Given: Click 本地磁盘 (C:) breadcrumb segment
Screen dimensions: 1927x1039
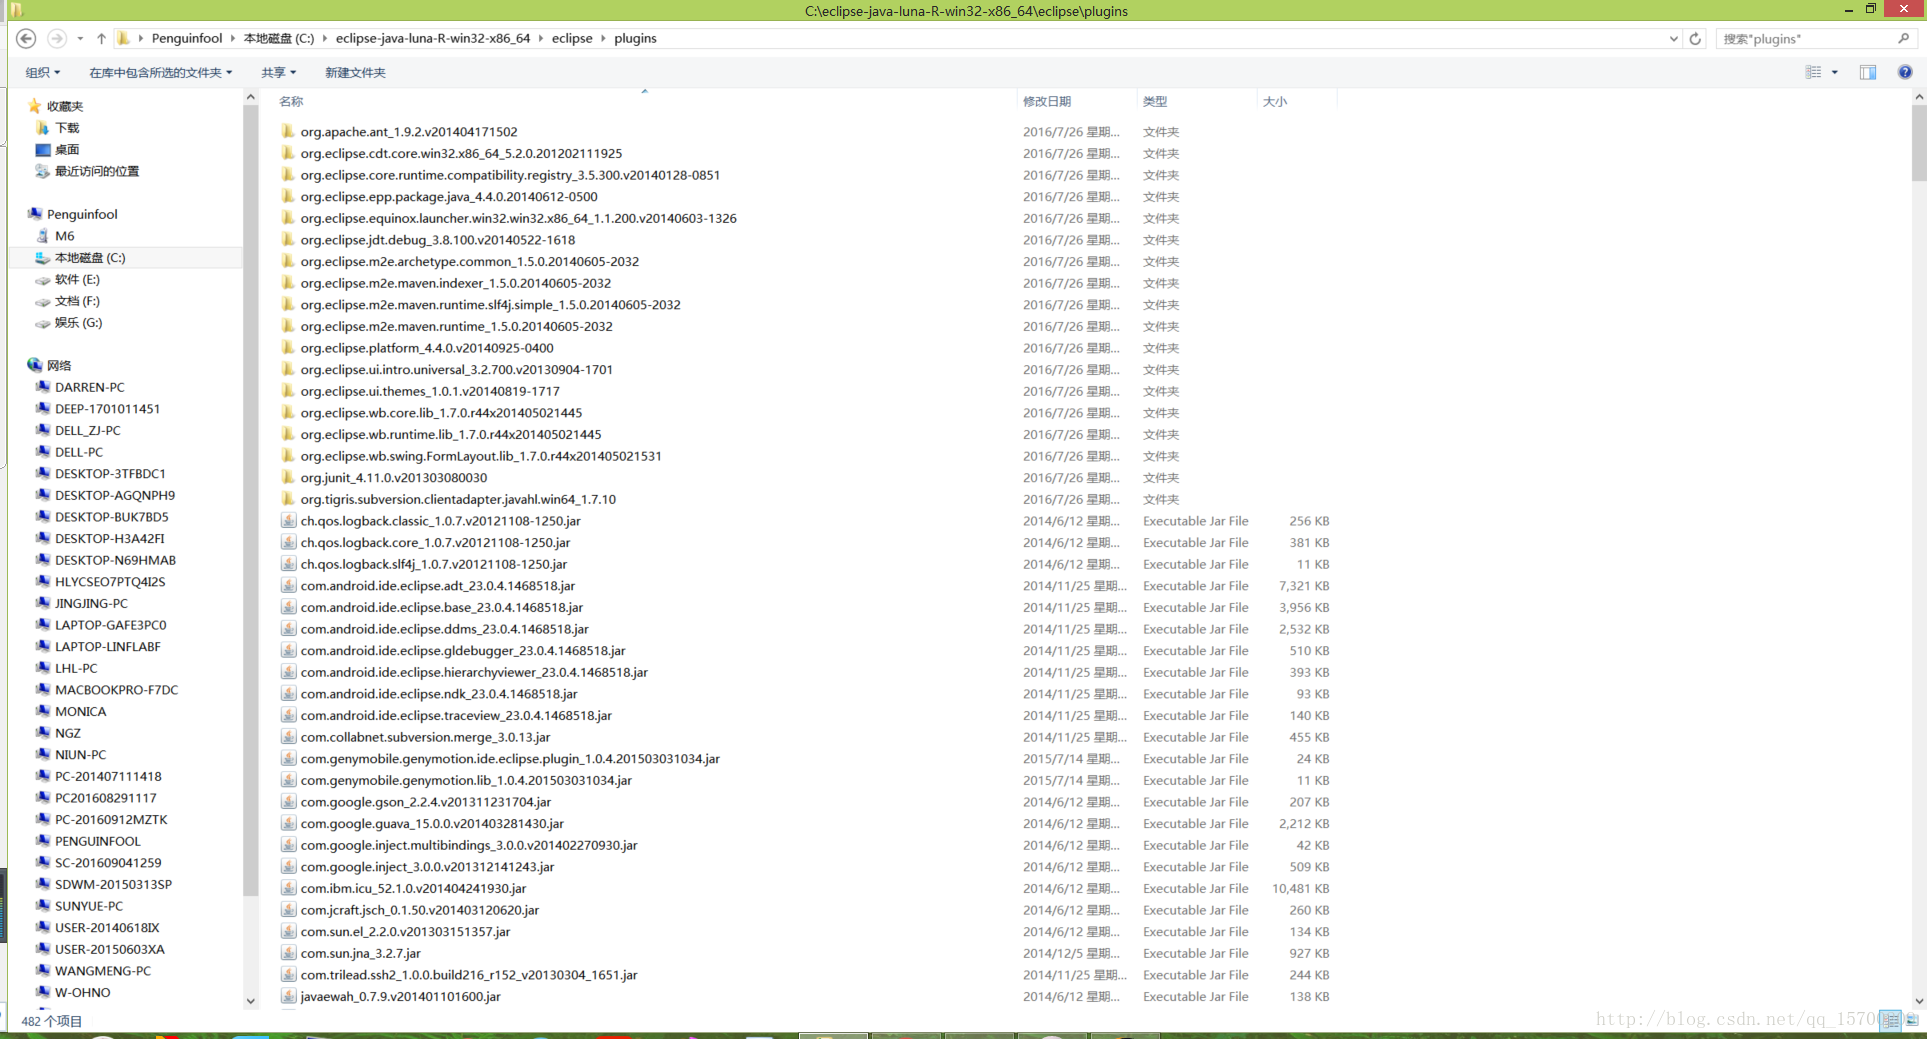Looking at the screenshot, I should [x=279, y=39].
